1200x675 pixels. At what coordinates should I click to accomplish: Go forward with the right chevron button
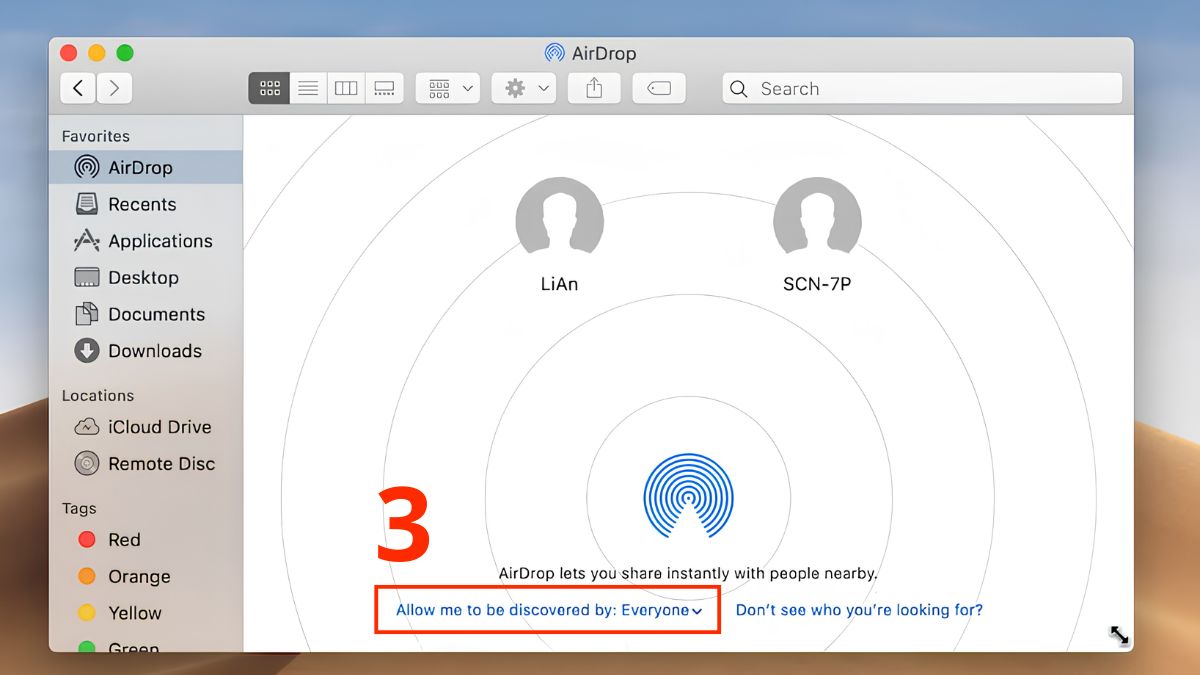coord(114,88)
